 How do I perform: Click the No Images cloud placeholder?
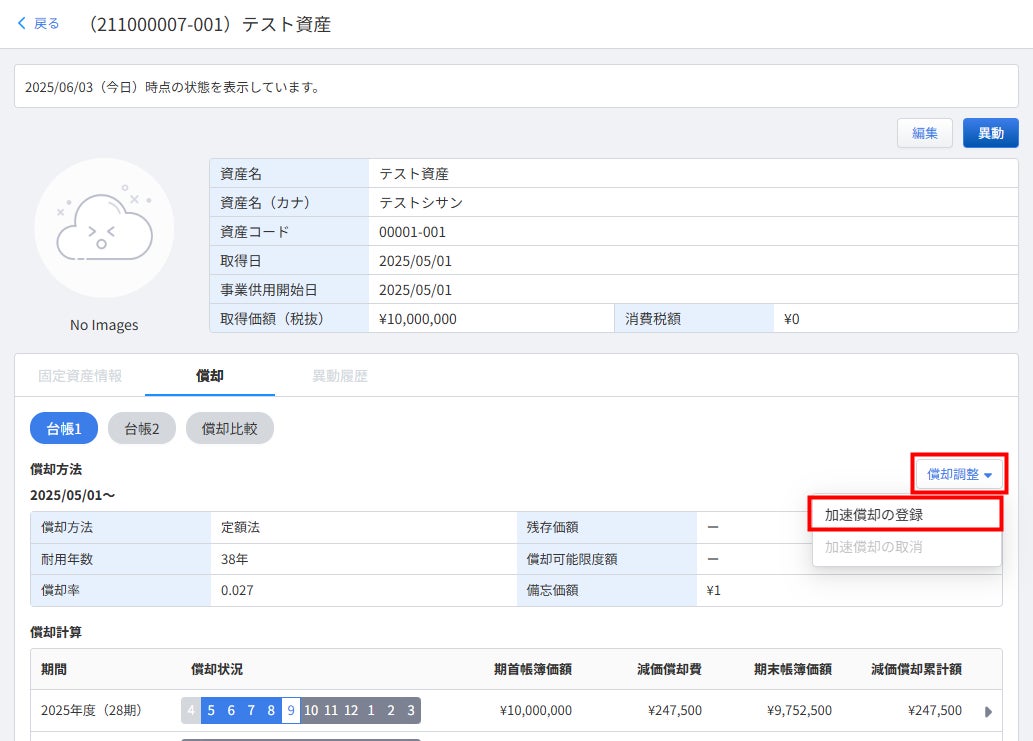pos(104,228)
